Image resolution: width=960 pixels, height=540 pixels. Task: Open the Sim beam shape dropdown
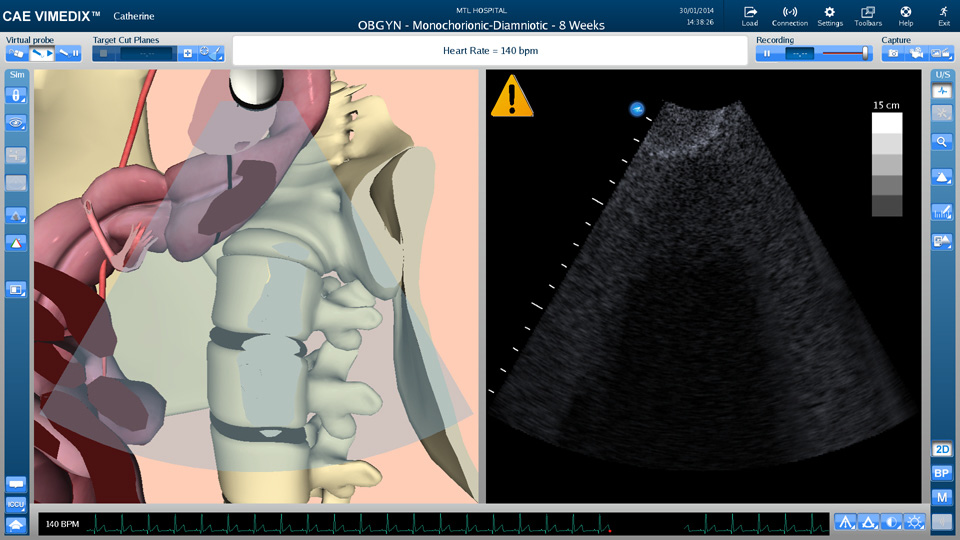(17, 215)
